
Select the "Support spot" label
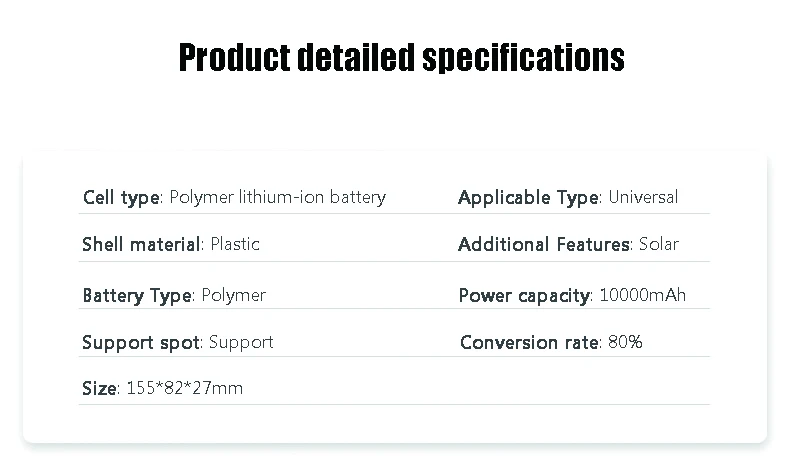141,342
